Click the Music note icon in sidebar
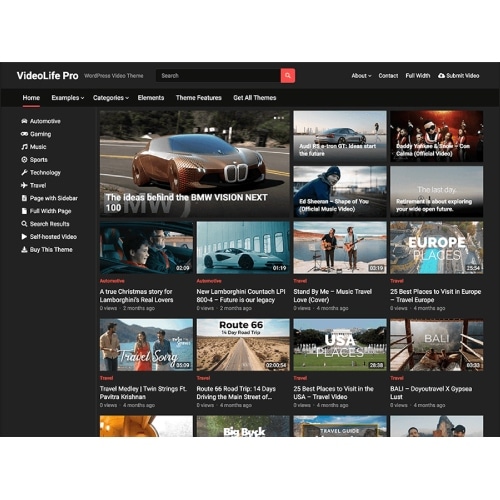The height and width of the screenshot is (500, 500). 24,147
